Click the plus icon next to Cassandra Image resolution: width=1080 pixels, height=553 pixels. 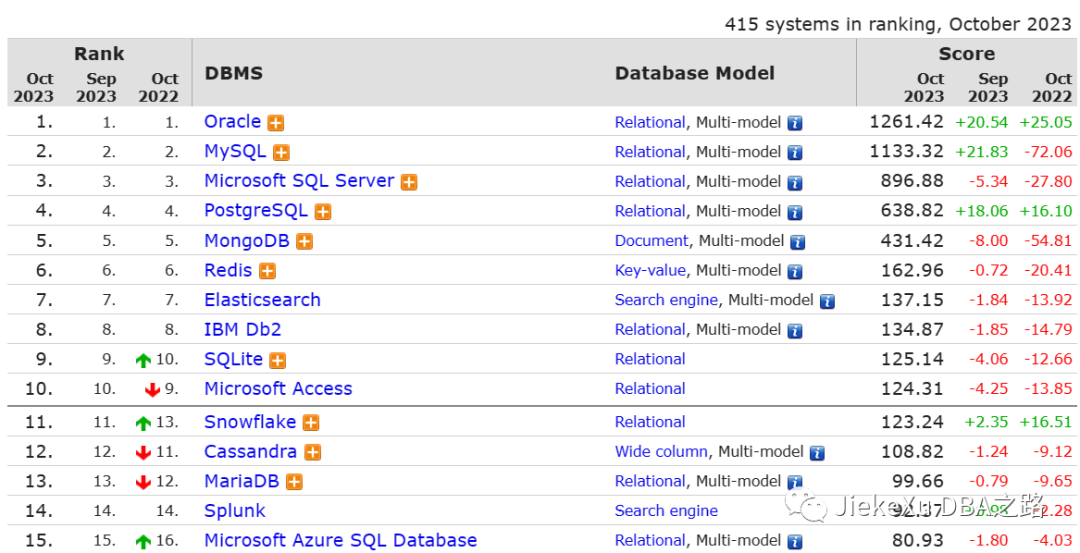(x=313, y=452)
